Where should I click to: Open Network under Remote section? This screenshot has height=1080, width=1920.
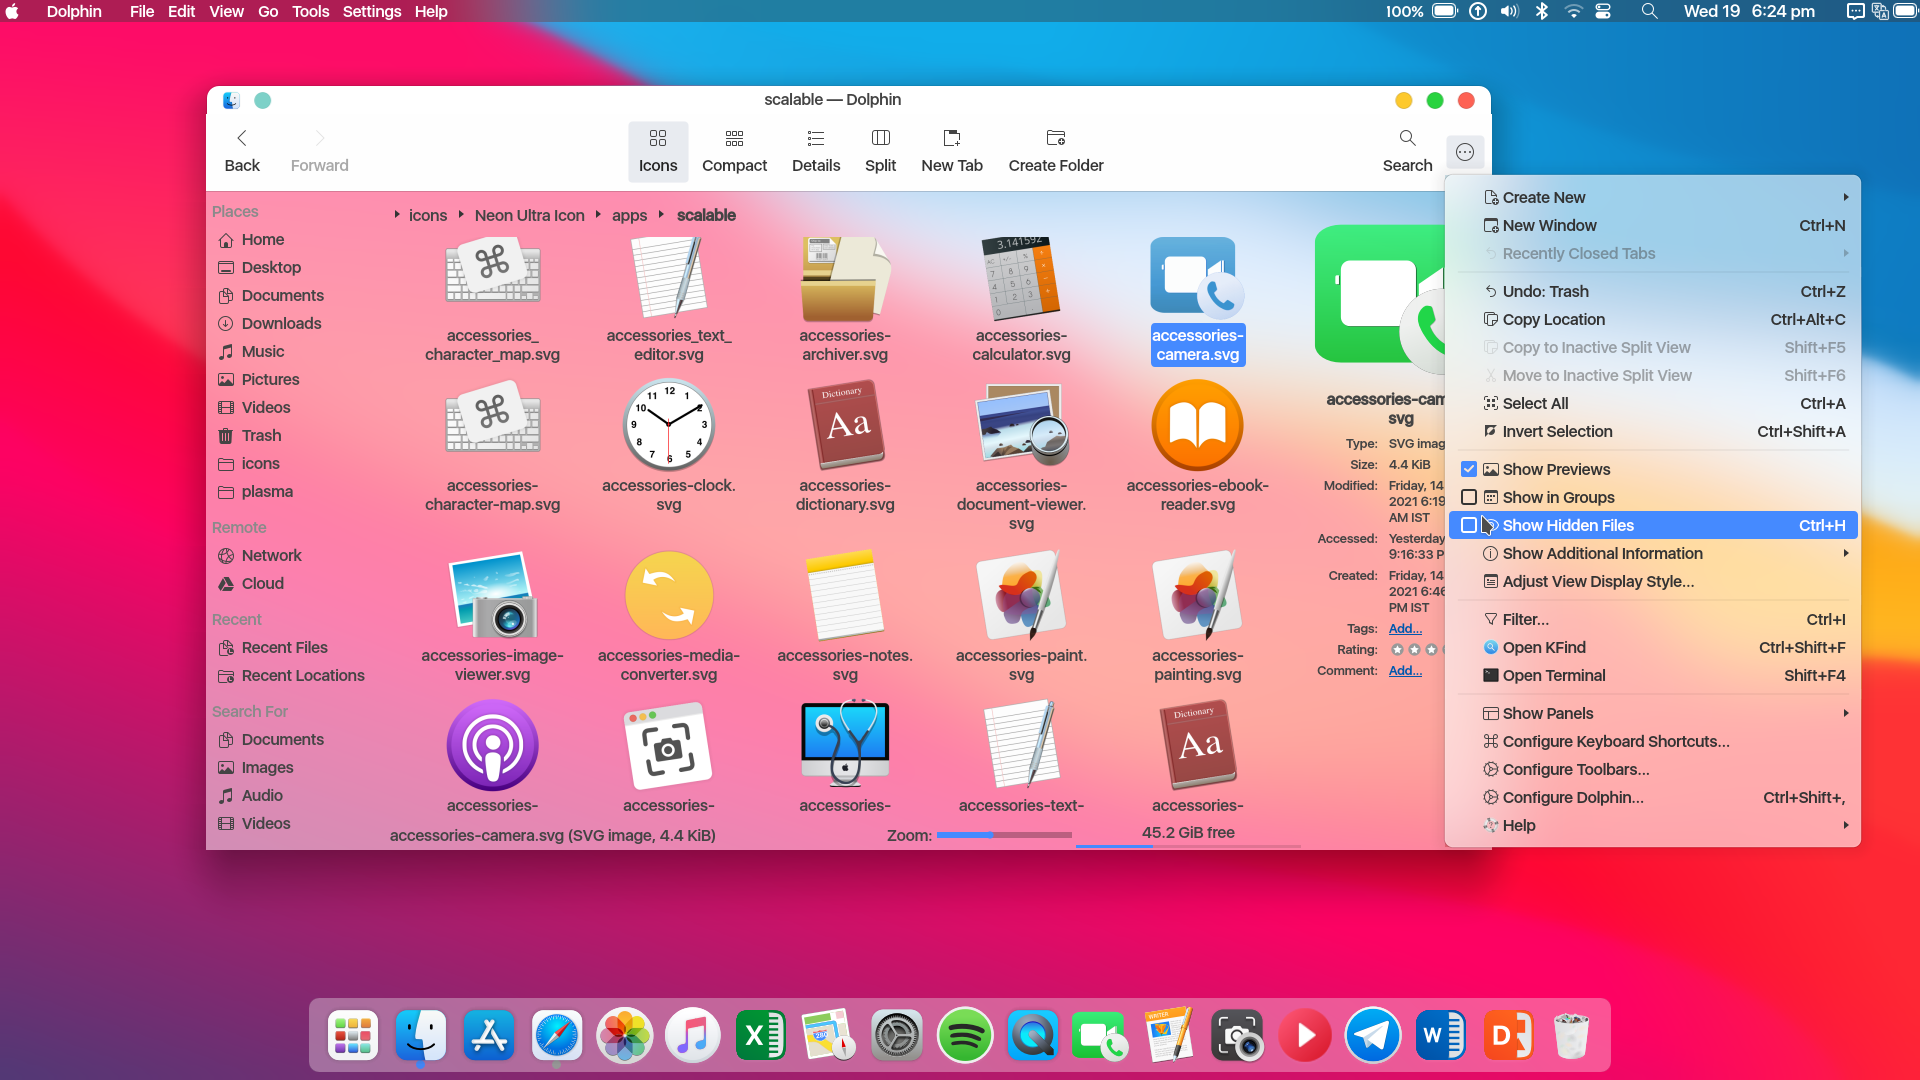(x=271, y=556)
